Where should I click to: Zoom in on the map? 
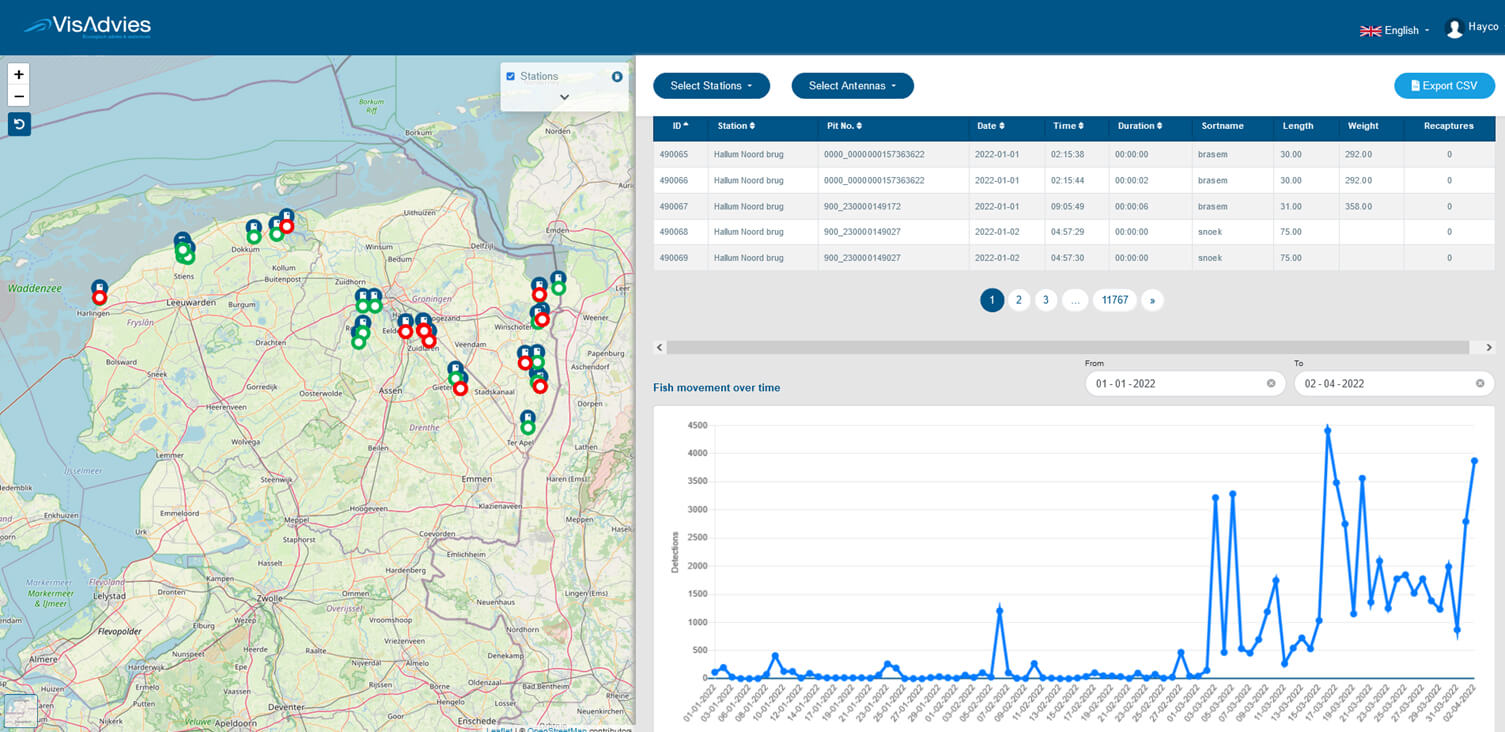coord(19,74)
